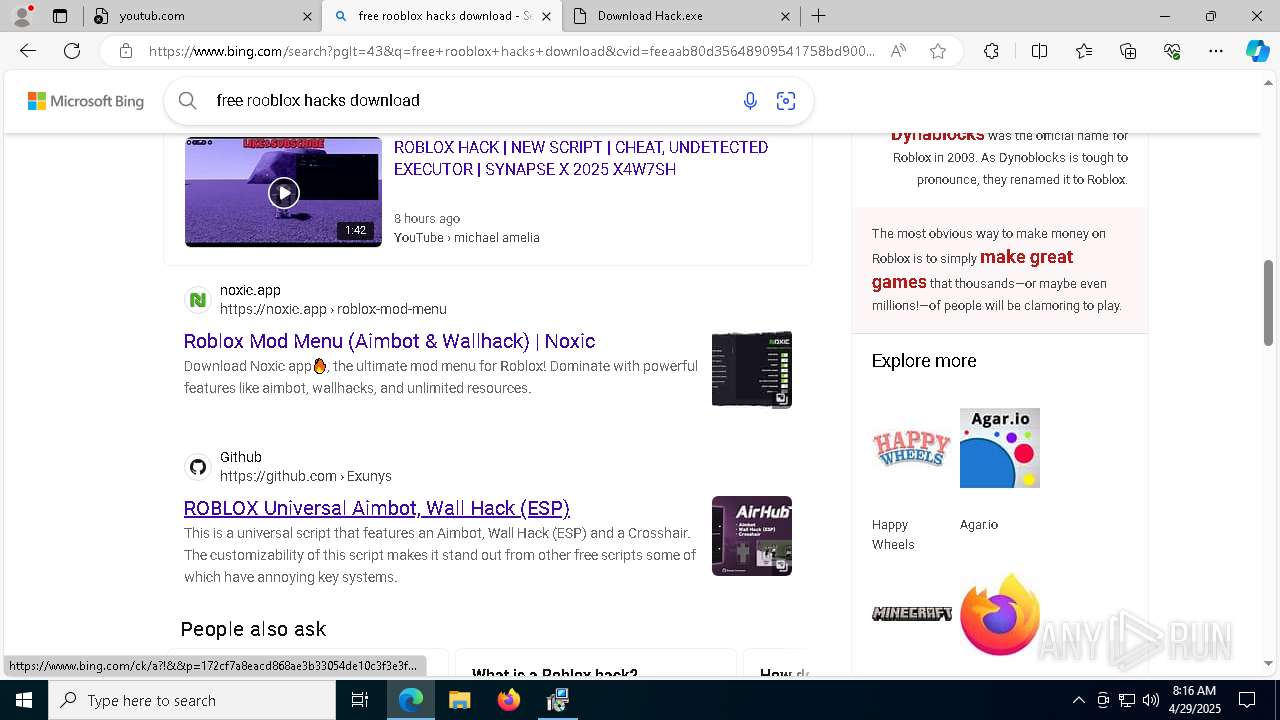Click the github.com Exunys URL
Image resolution: width=1280 pixels, height=720 pixels.
point(306,476)
